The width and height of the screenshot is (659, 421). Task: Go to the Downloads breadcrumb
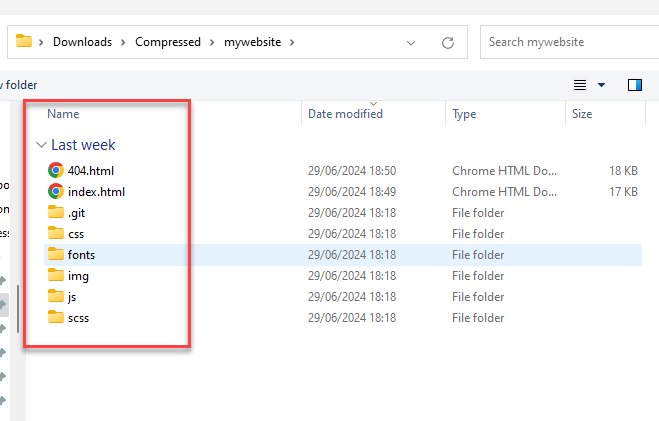[82, 42]
